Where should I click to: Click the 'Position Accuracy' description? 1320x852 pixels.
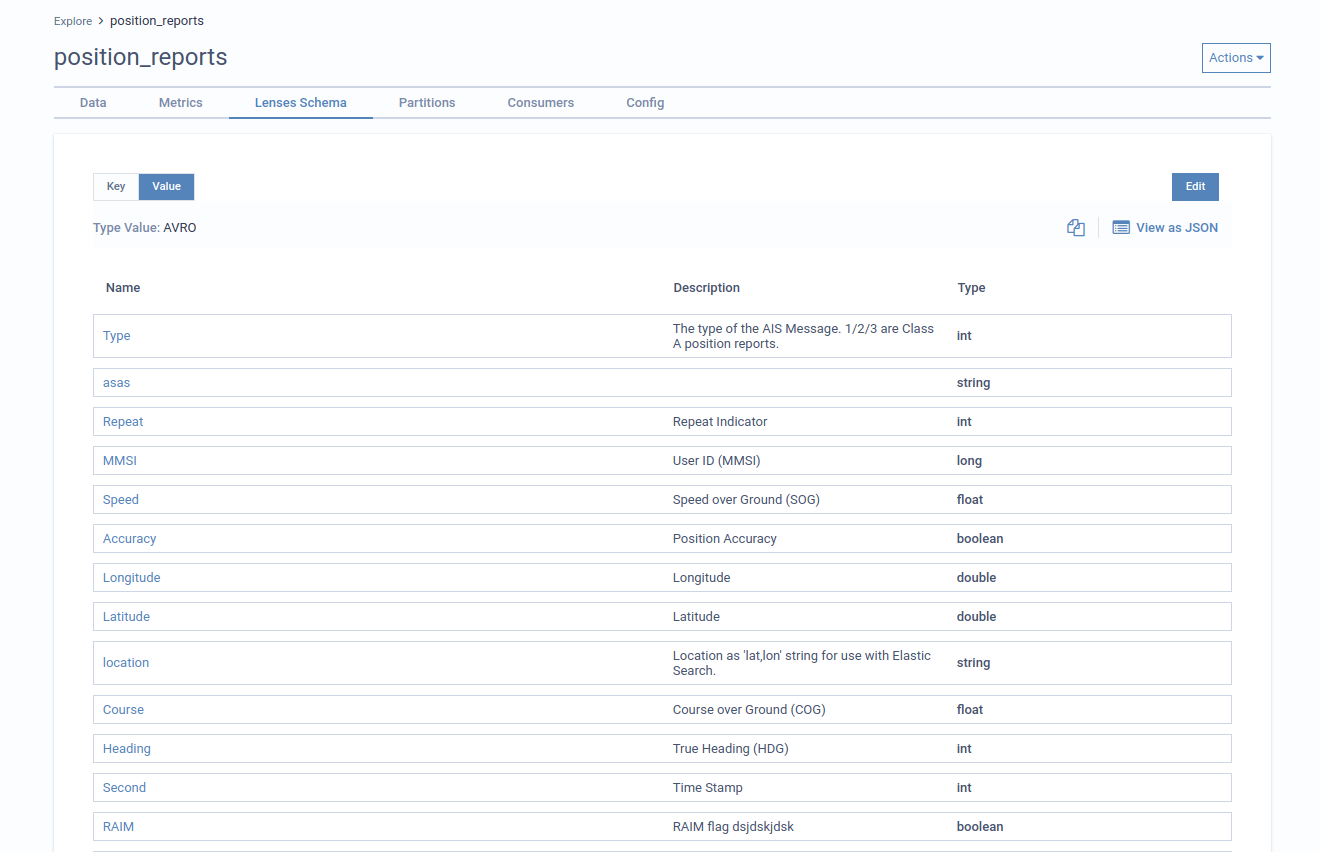[725, 539]
